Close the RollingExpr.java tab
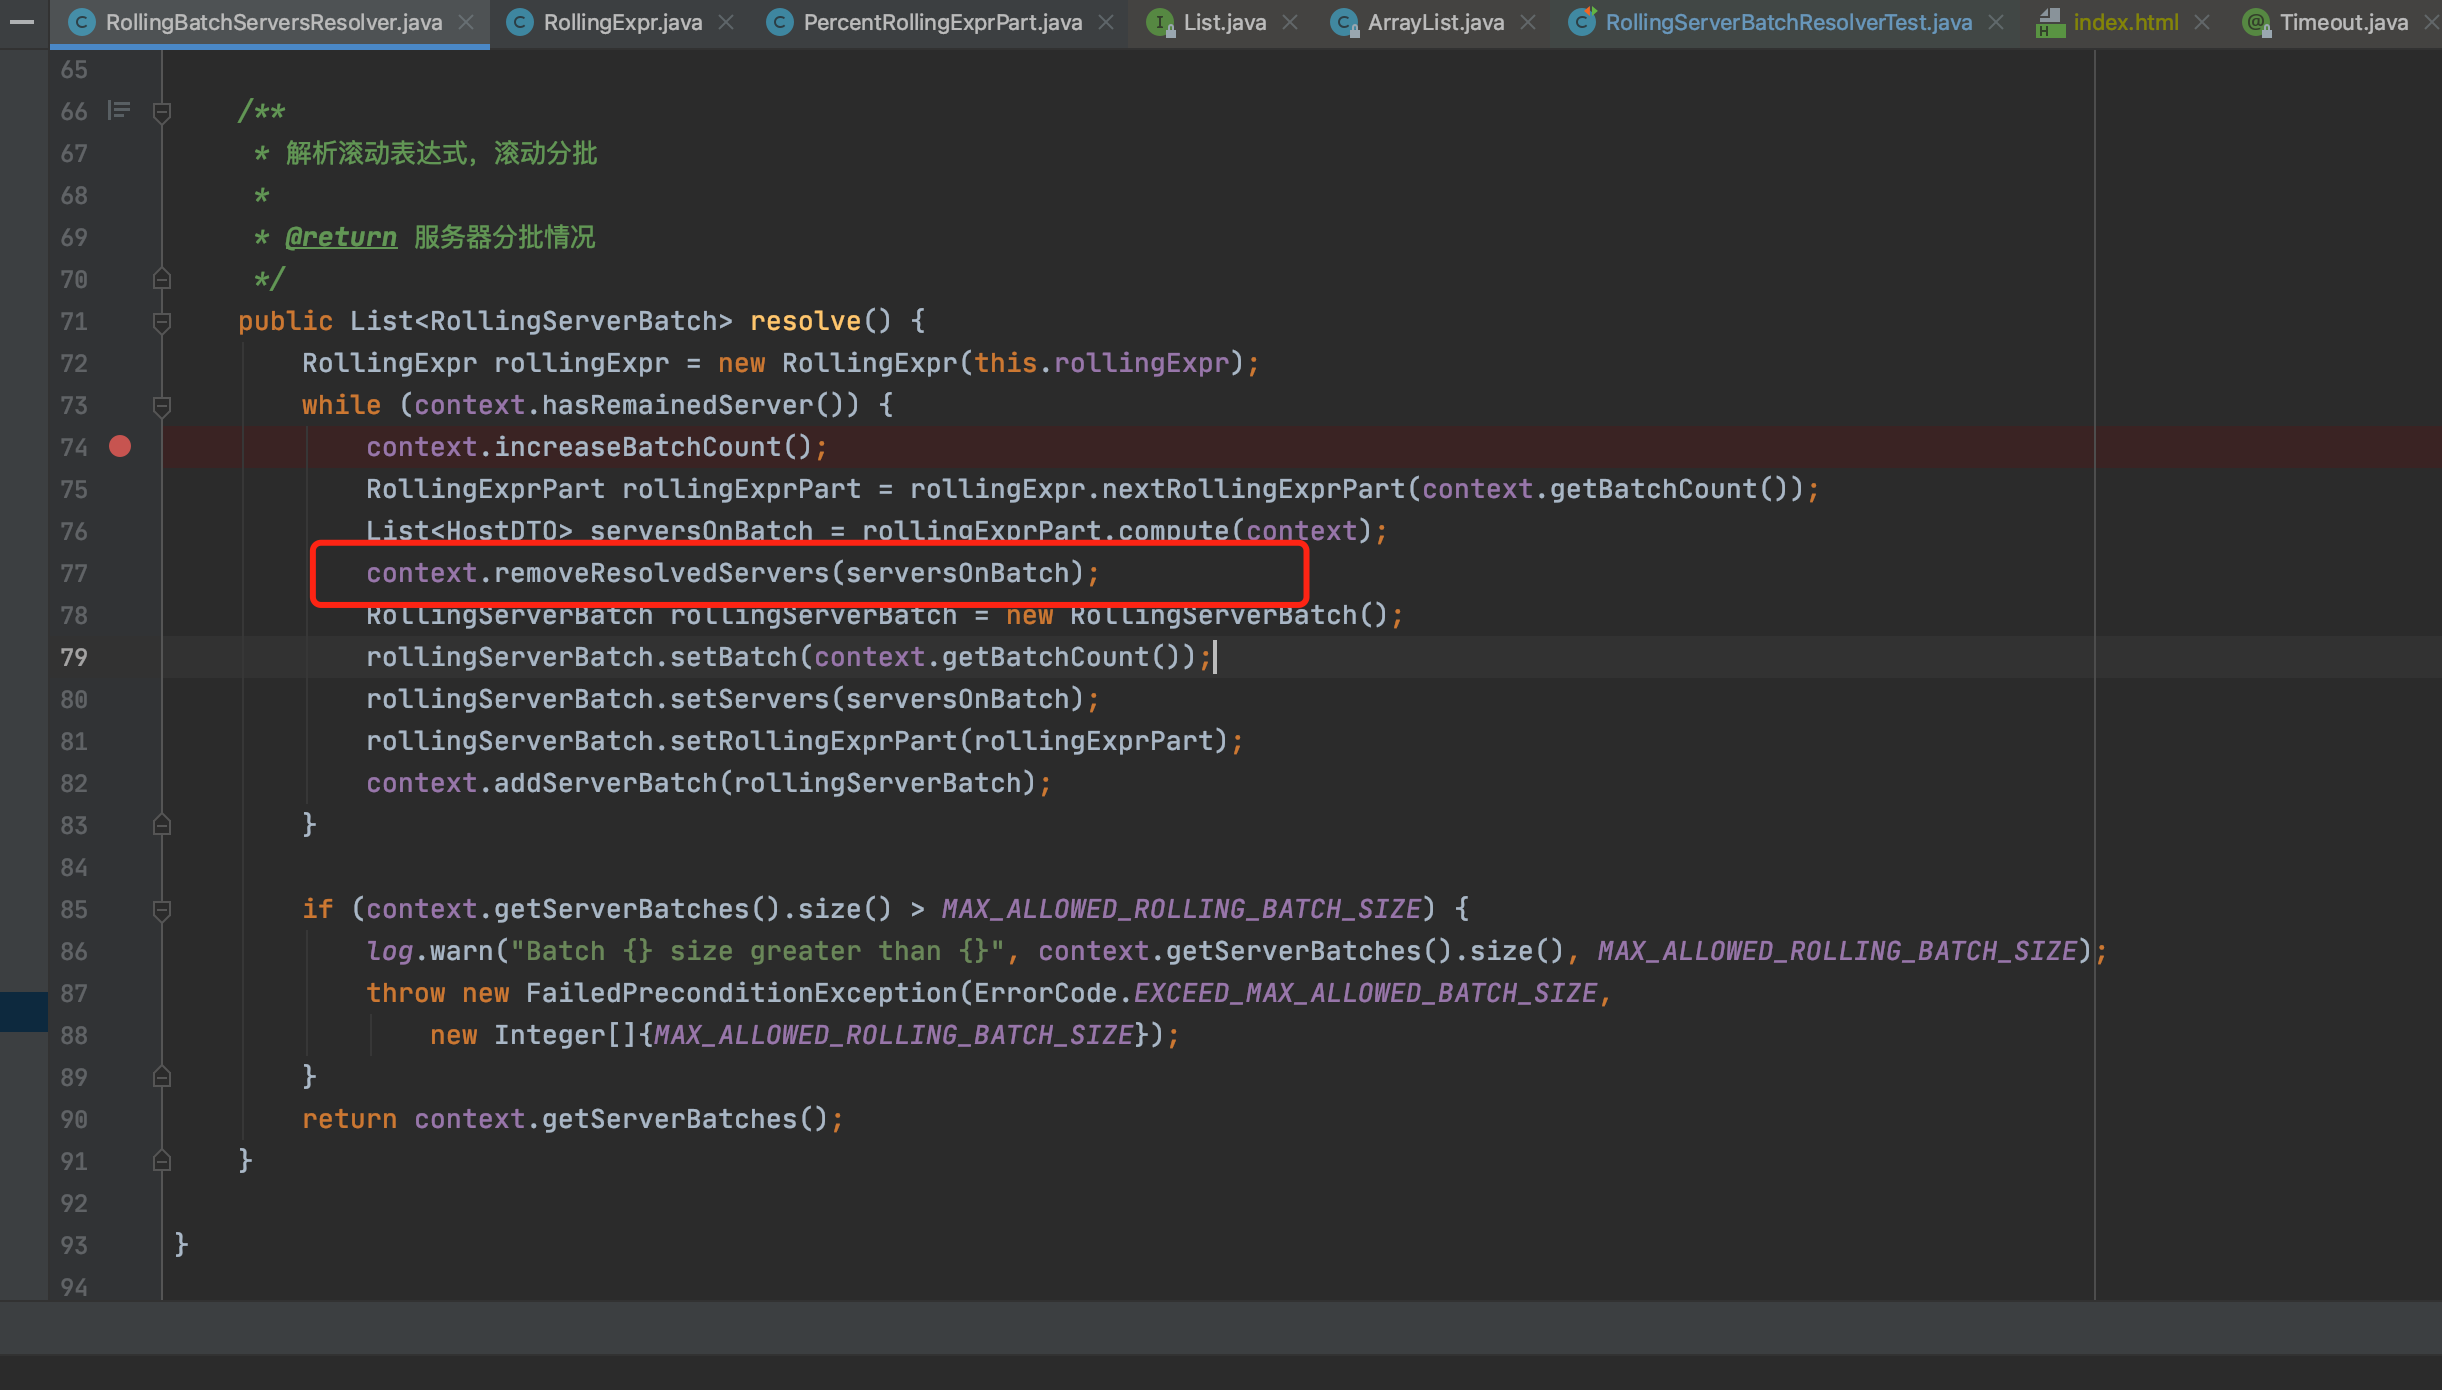 point(727,22)
